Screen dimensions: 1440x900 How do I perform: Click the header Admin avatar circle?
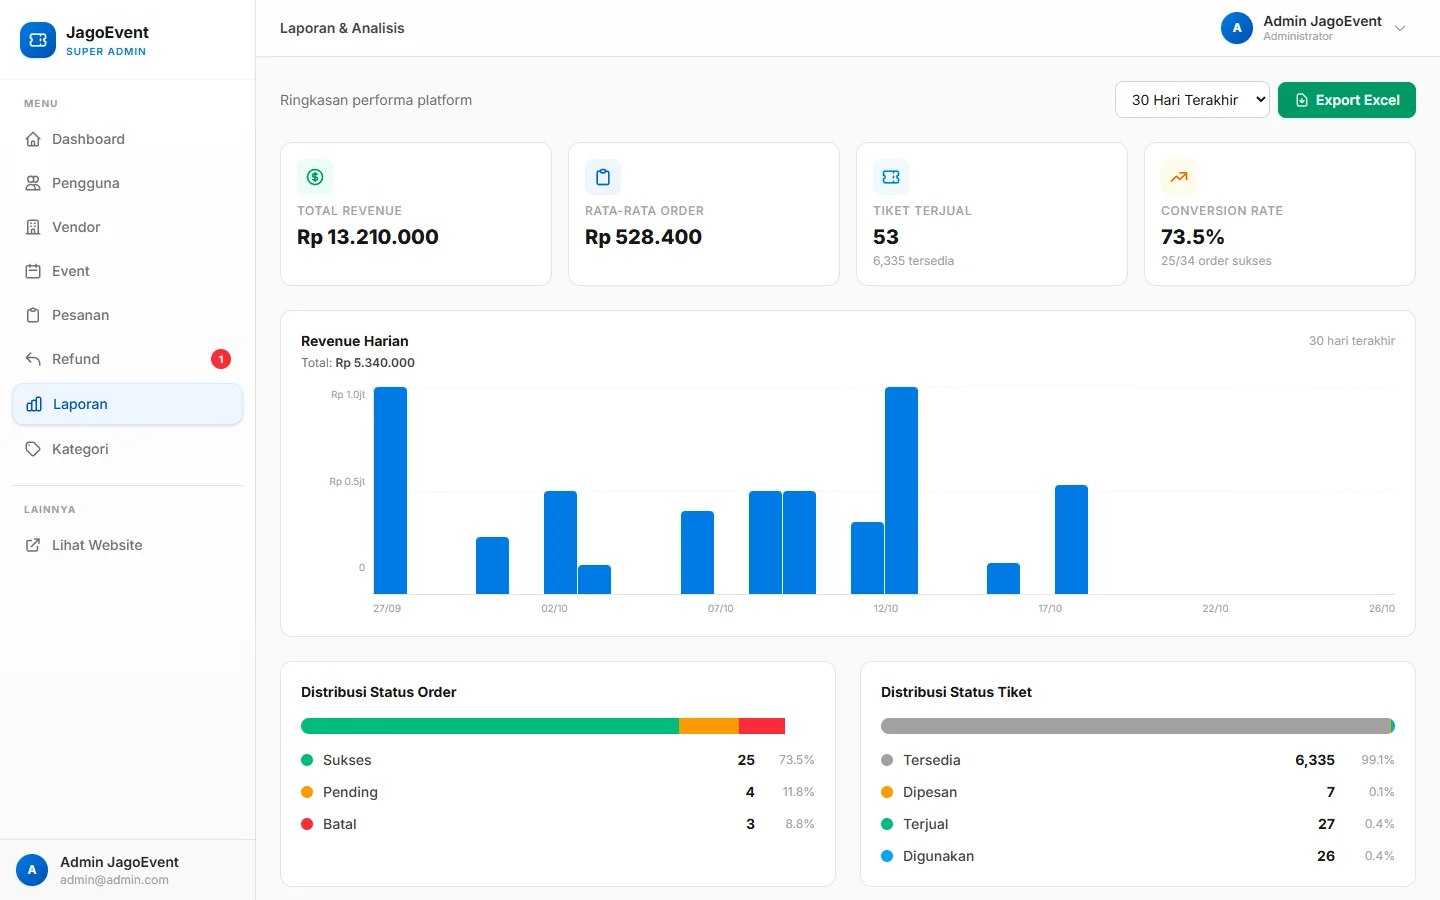[x=1237, y=28]
